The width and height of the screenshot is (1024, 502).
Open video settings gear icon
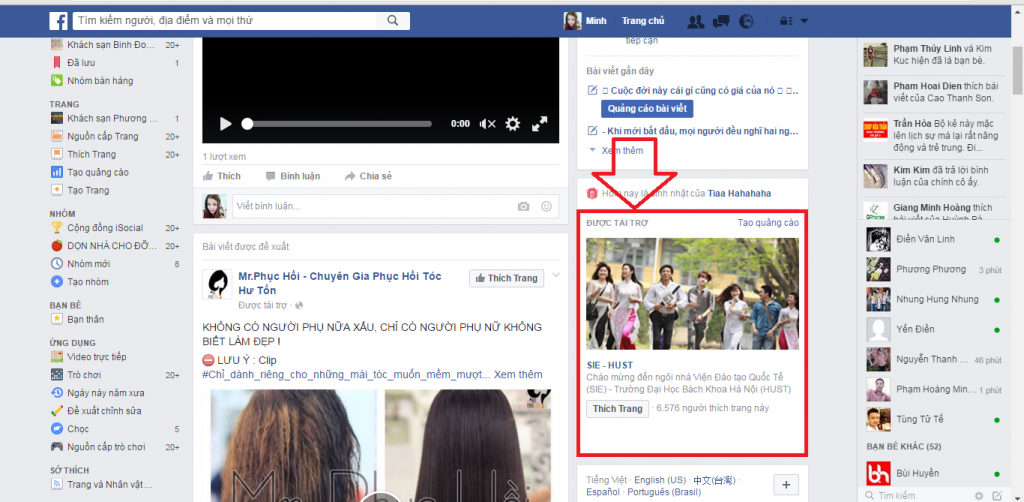pos(513,123)
